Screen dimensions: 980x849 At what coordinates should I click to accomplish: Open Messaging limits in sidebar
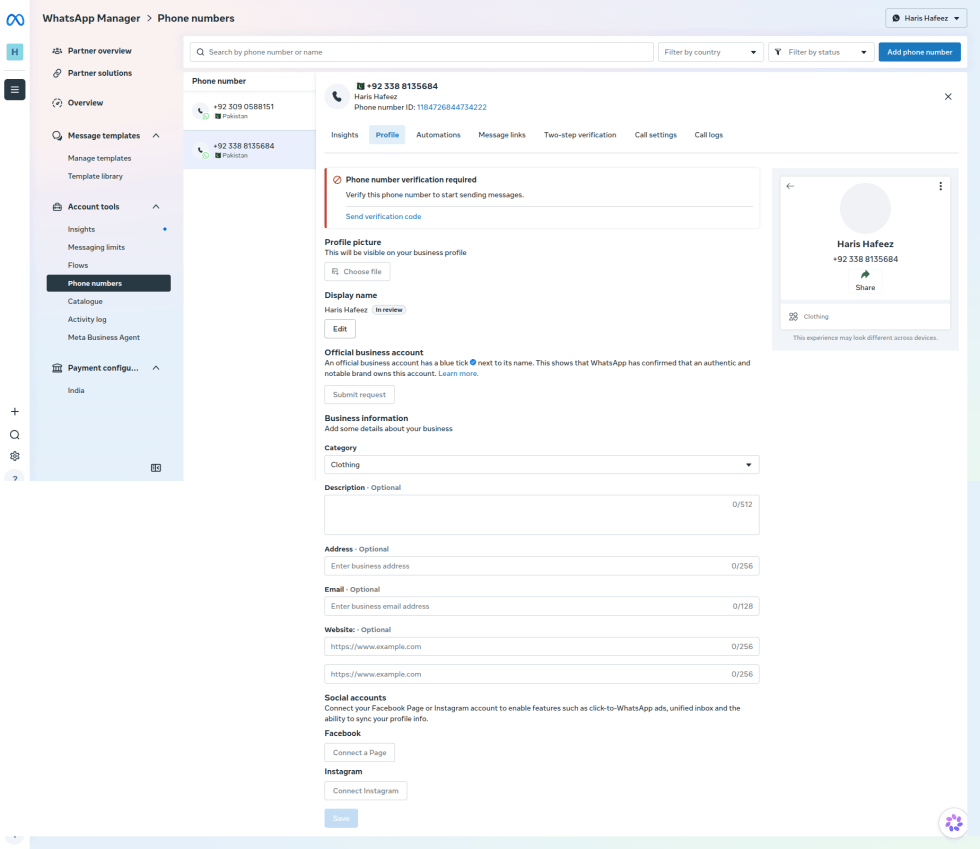click(96, 248)
